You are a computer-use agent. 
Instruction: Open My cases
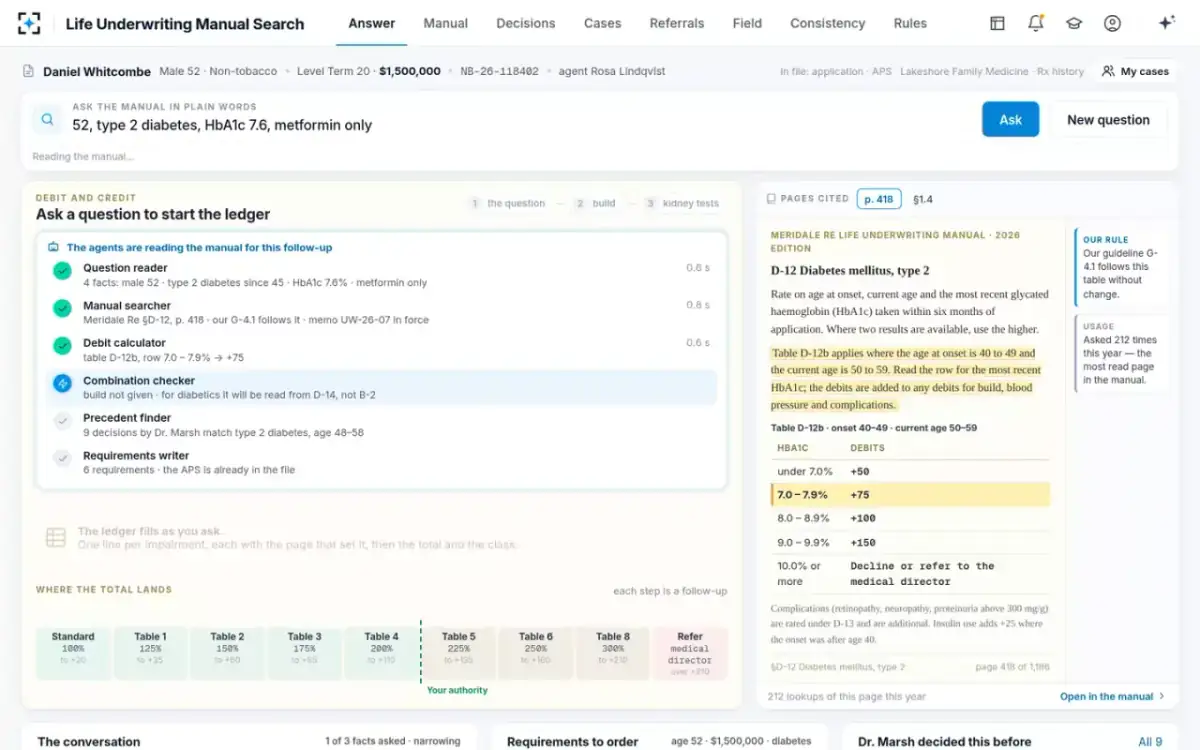coord(1136,72)
